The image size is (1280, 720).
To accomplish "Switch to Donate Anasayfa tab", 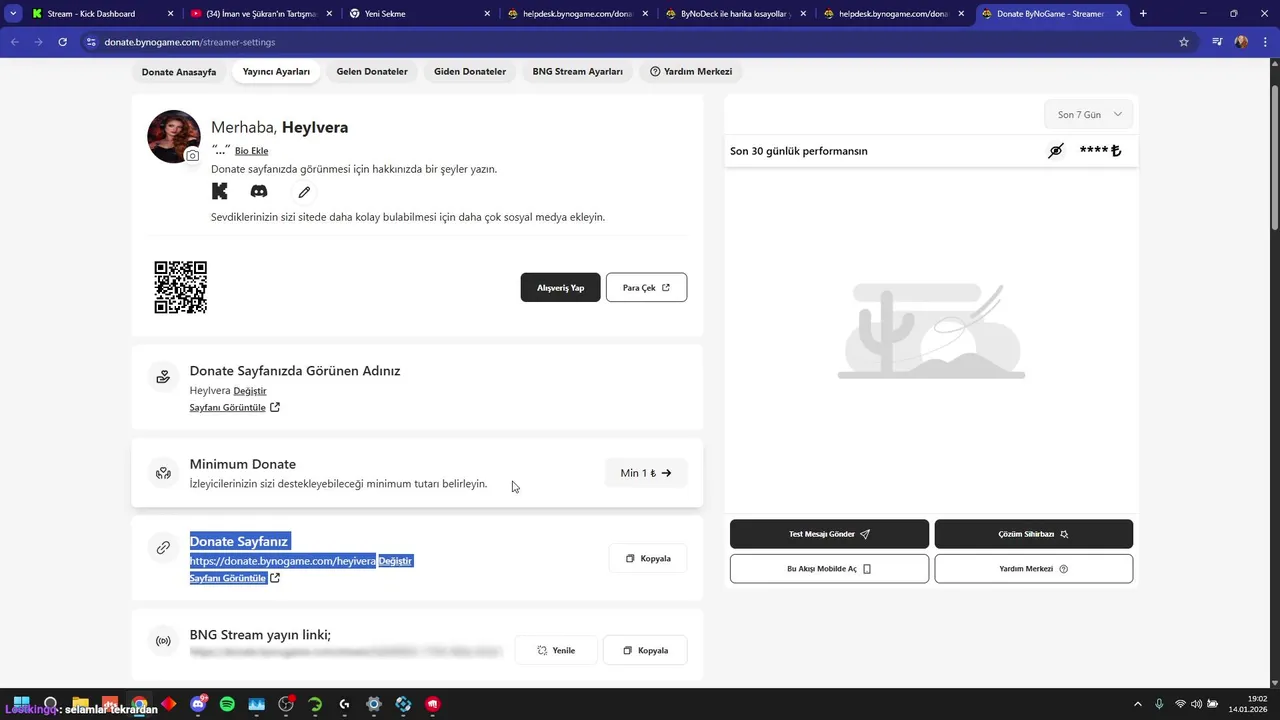I will coord(179,72).
